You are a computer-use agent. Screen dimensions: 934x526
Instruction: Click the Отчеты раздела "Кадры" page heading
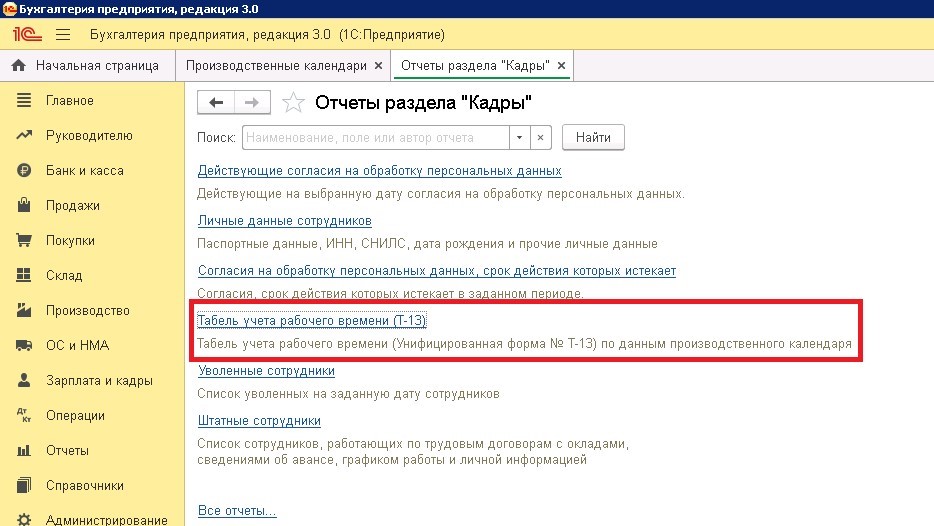click(423, 102)
